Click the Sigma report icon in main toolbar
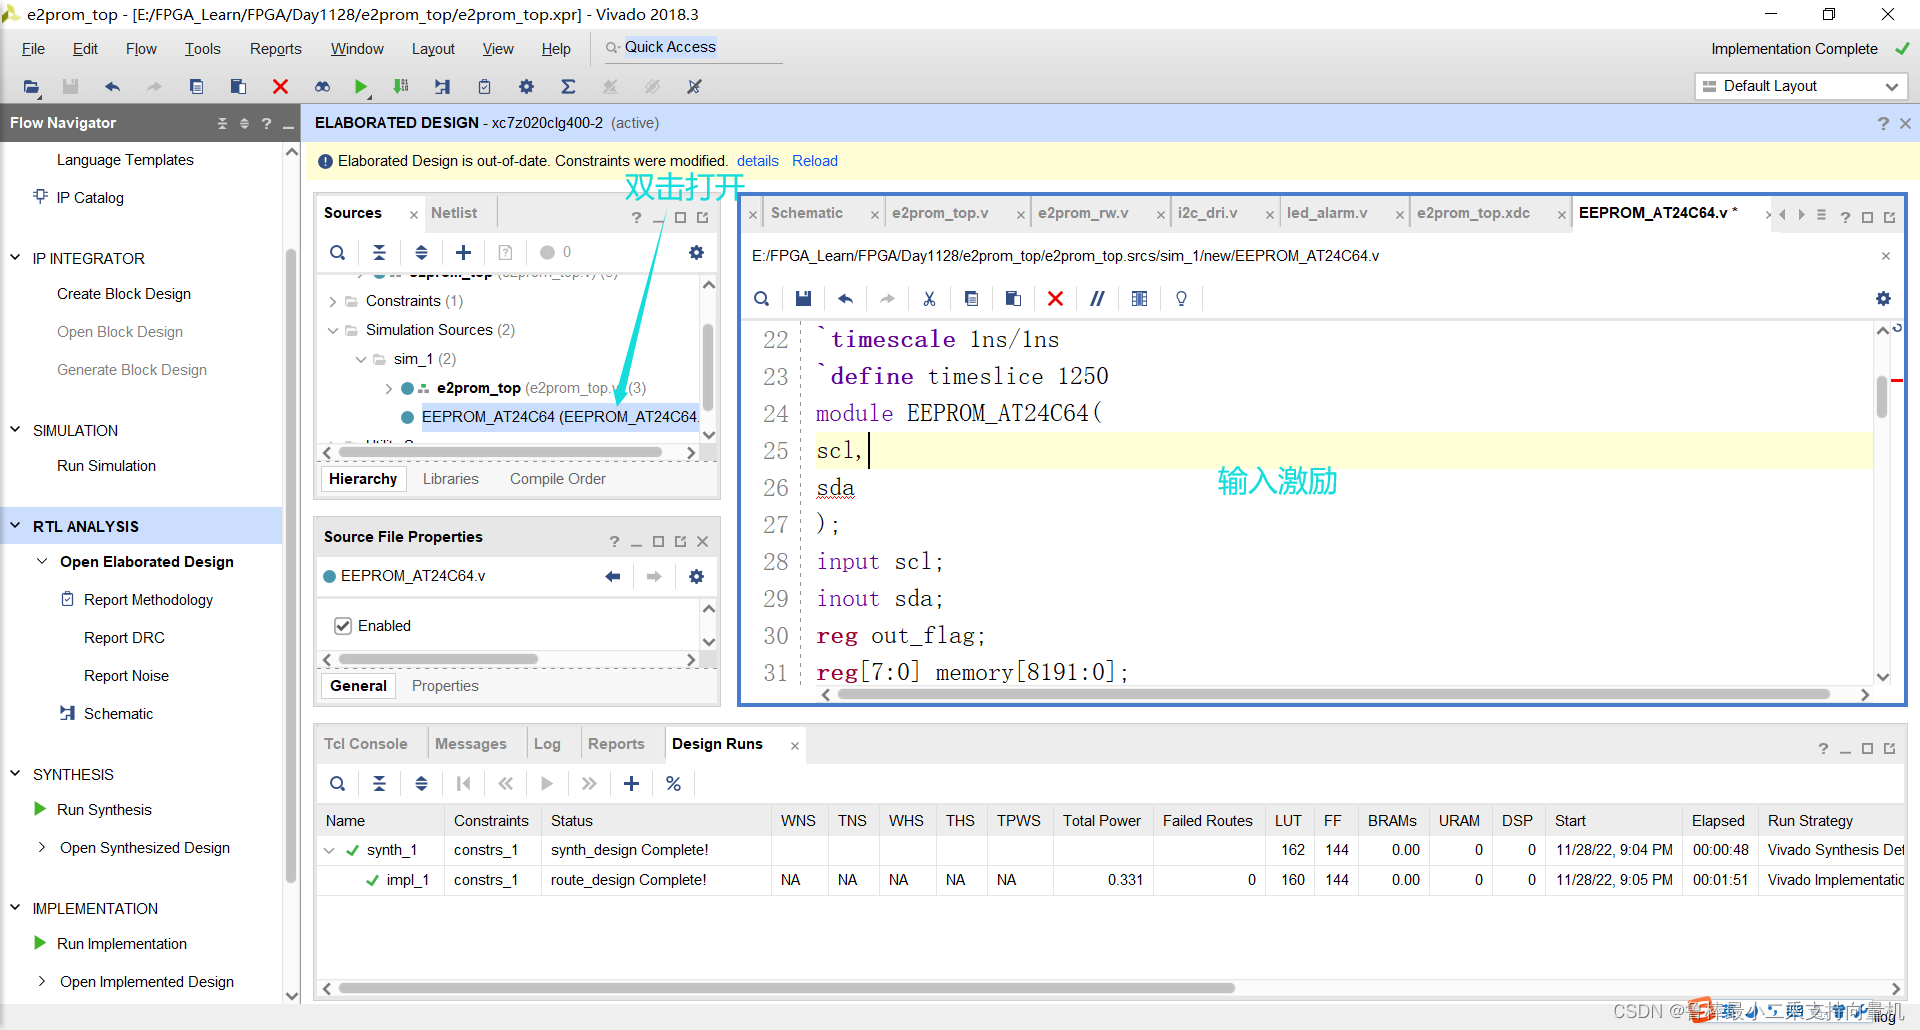 point(568,87)
